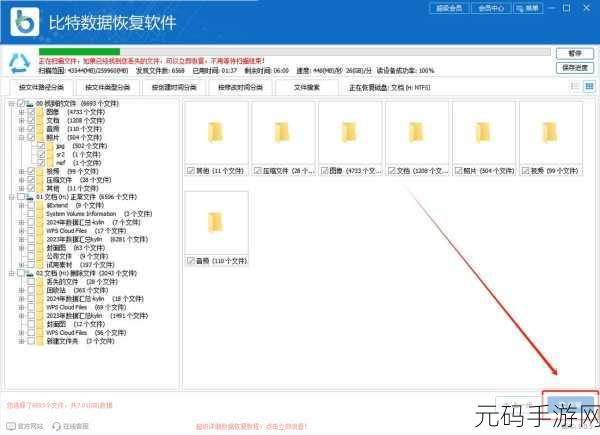Open the 按创建时间分类 tab
The height and width of the screenshot is (435, 600).
point(174,87)
